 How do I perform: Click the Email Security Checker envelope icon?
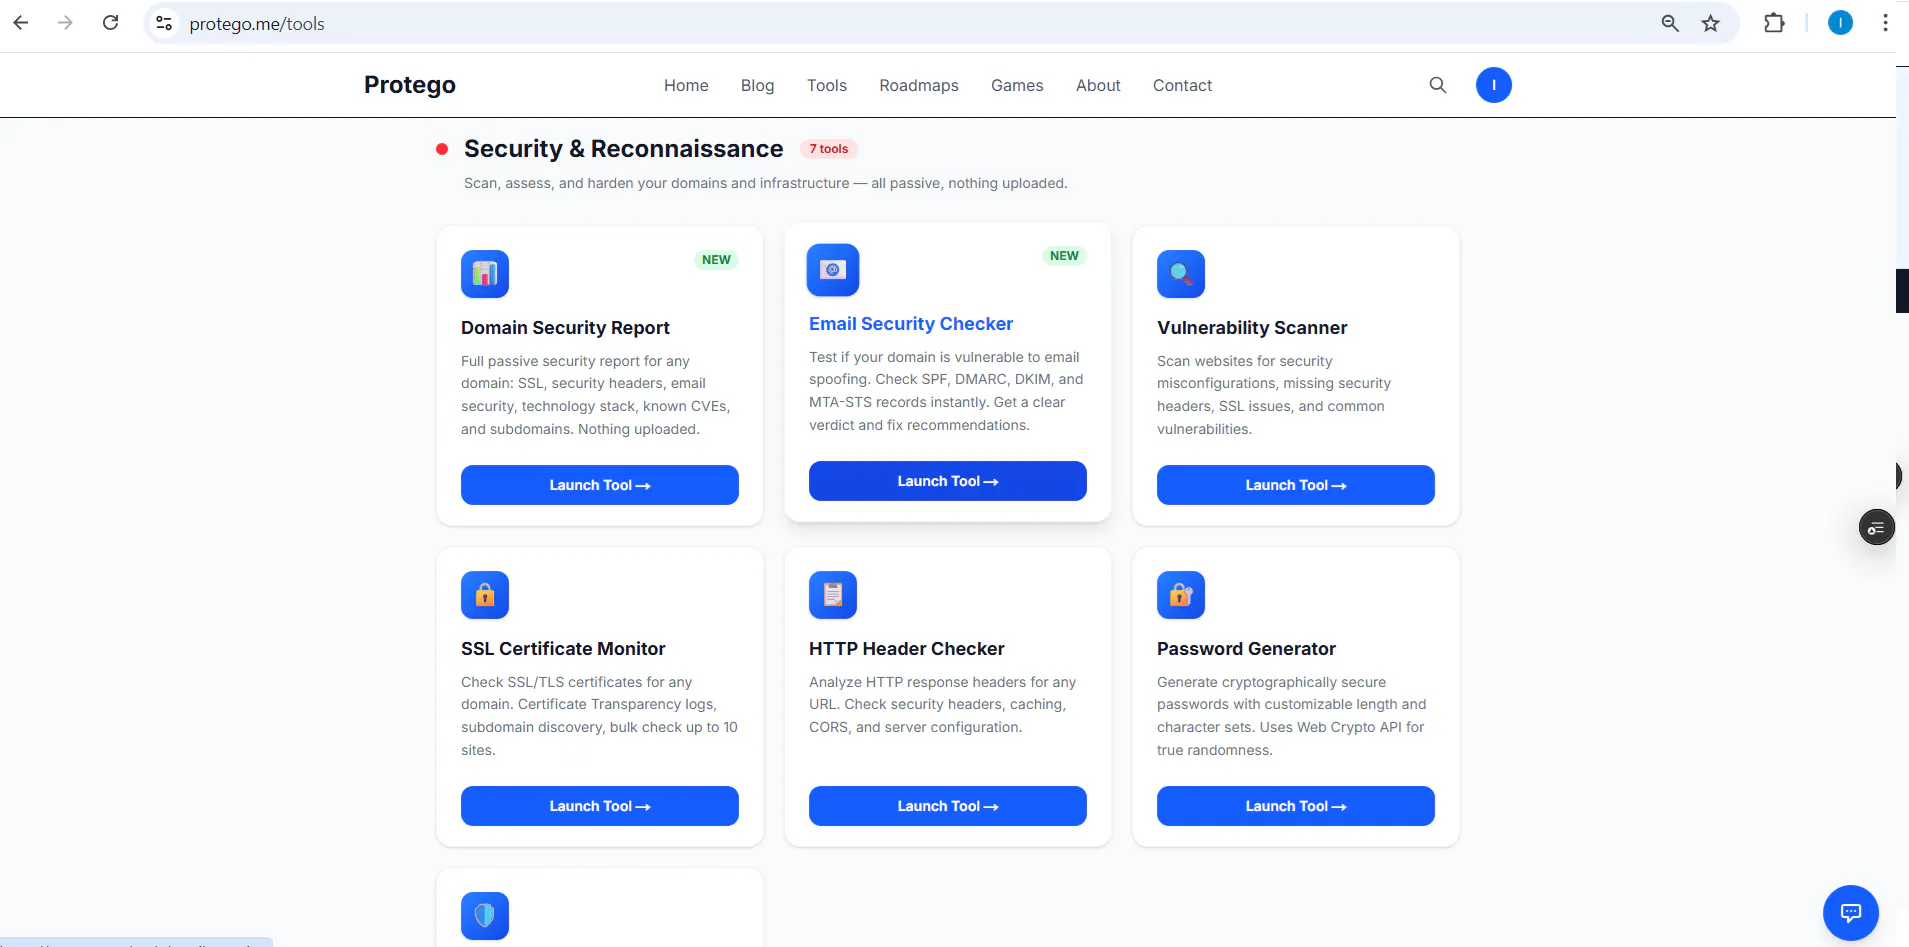[833, 270]
